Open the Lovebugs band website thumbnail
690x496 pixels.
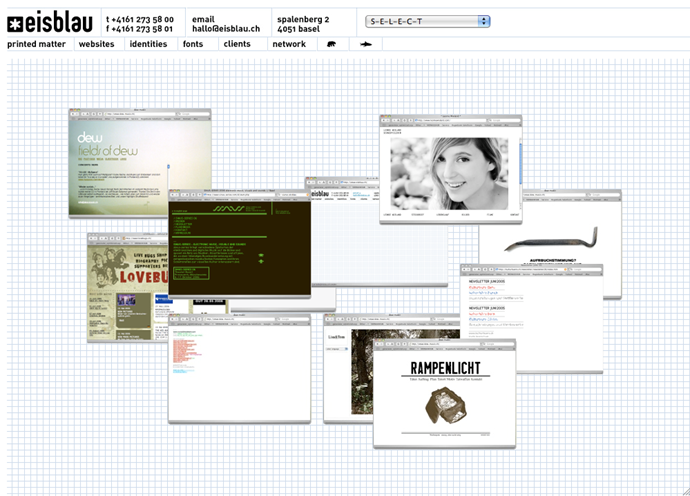pos(125,290)
